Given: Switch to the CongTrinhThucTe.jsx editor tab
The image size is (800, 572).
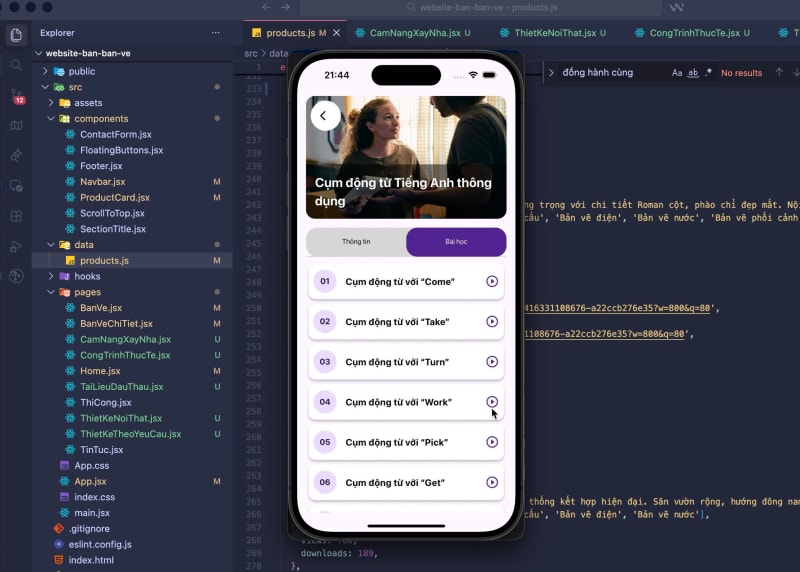Looking at the screenshot, I should 694,33.
